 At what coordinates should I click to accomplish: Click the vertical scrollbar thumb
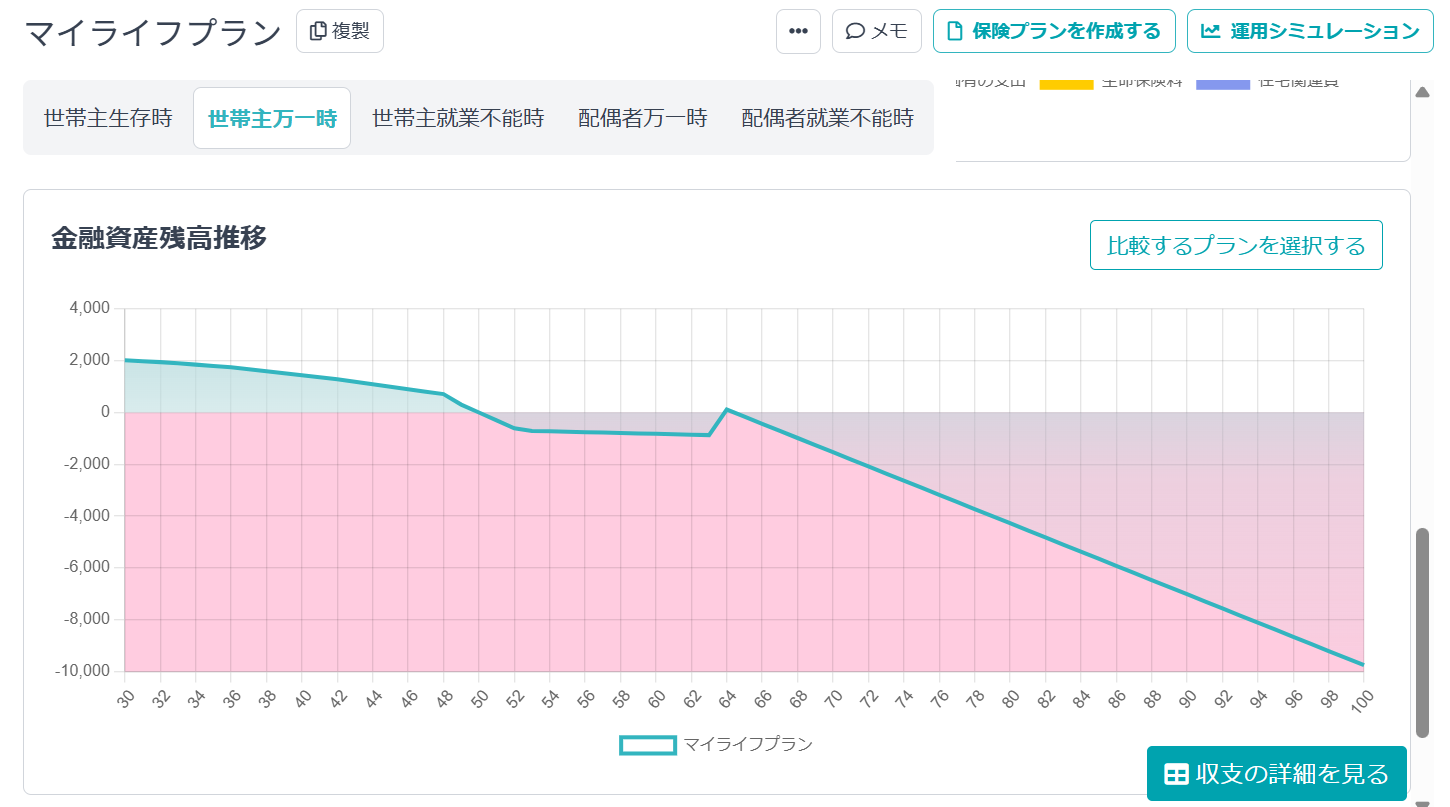coord(1422,632)
